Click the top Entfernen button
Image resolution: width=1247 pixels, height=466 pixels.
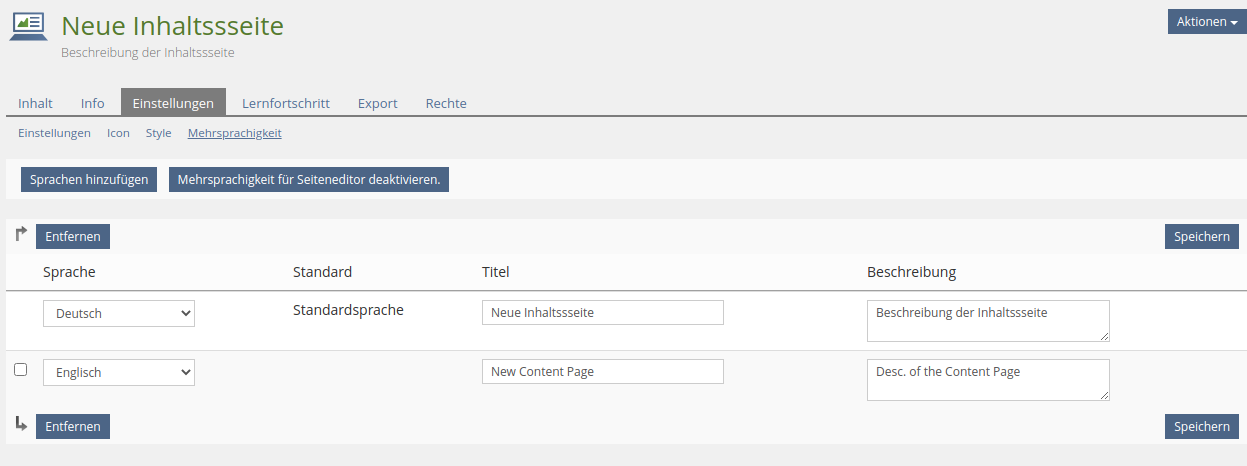73,237
